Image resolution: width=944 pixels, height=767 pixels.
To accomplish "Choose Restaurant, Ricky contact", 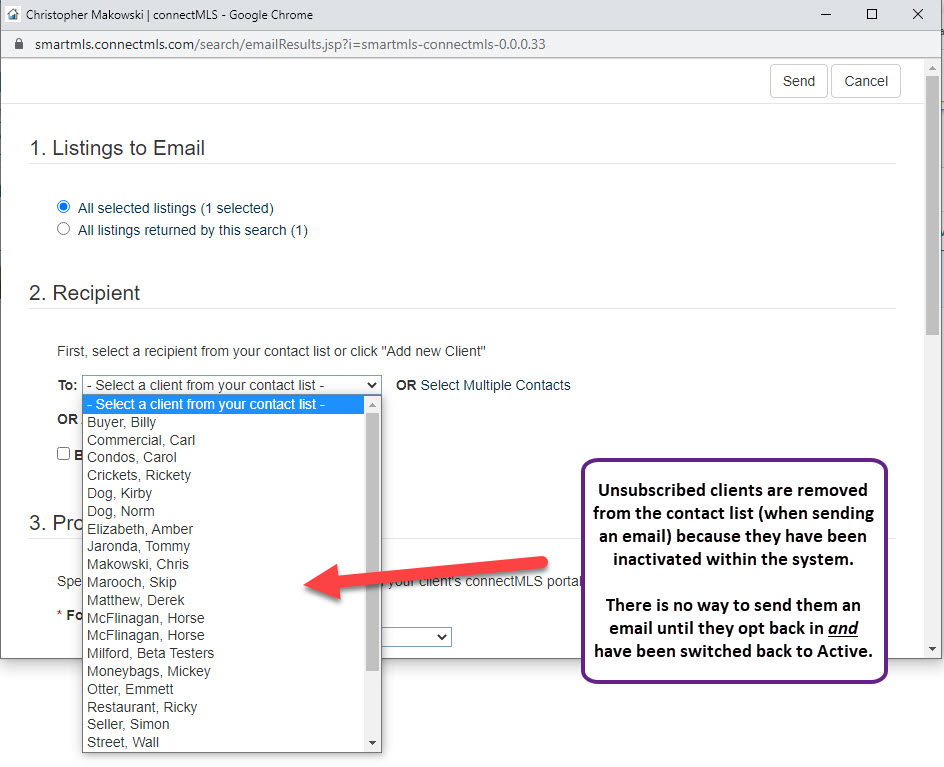I will coord(223,707).
